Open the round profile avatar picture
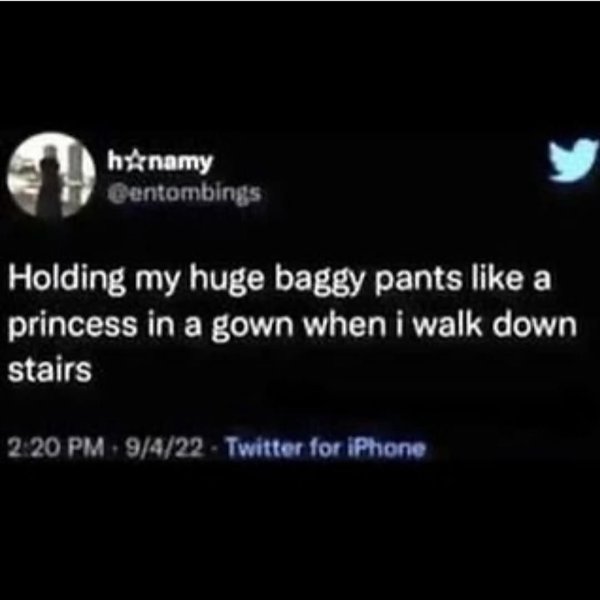 coord(51,176)
